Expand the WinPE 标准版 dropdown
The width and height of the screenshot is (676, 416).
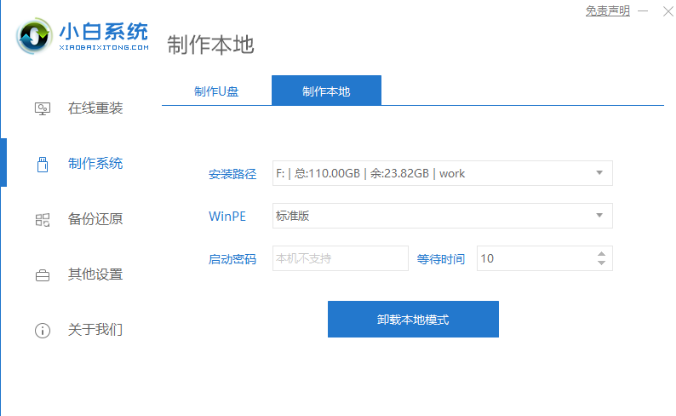599,215
